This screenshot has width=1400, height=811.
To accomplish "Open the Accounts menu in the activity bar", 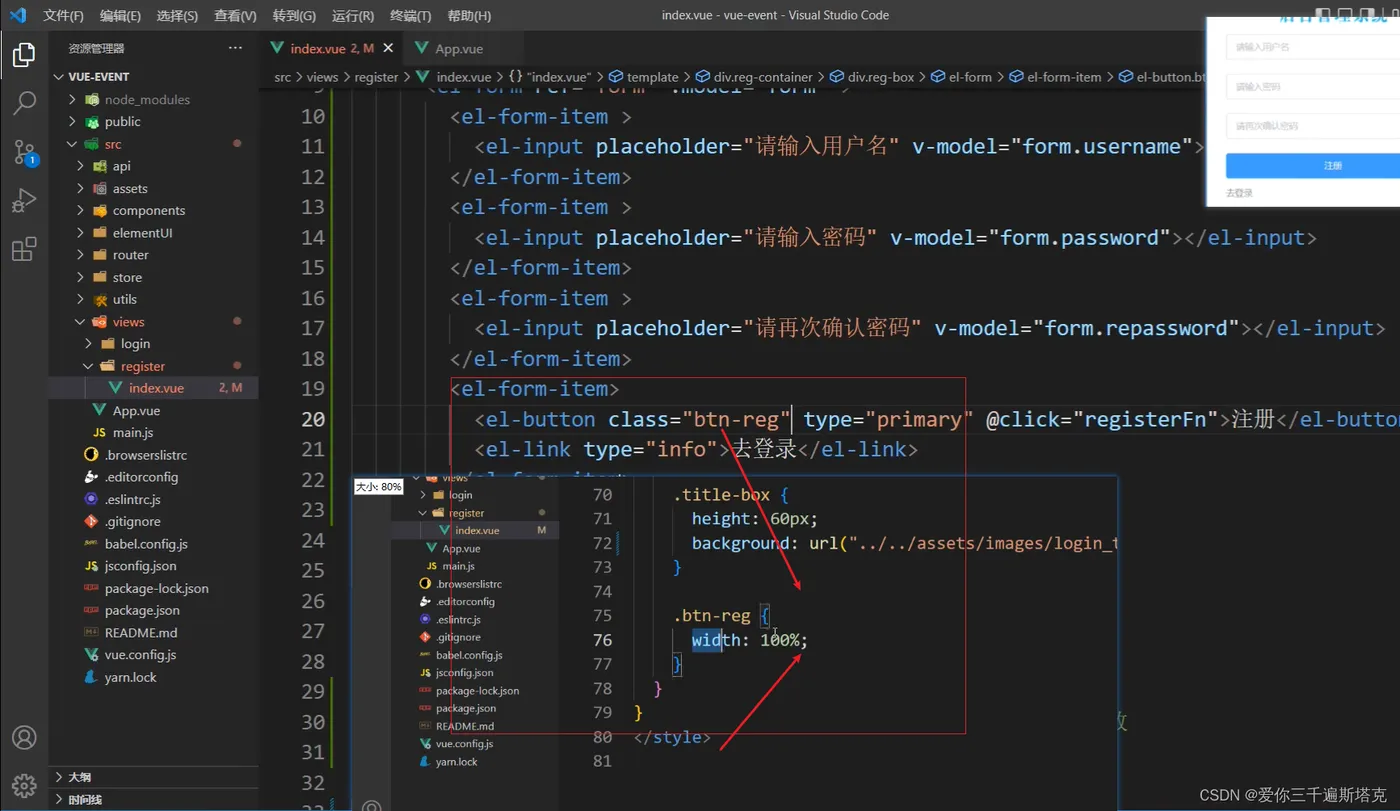I will (24, 738).
